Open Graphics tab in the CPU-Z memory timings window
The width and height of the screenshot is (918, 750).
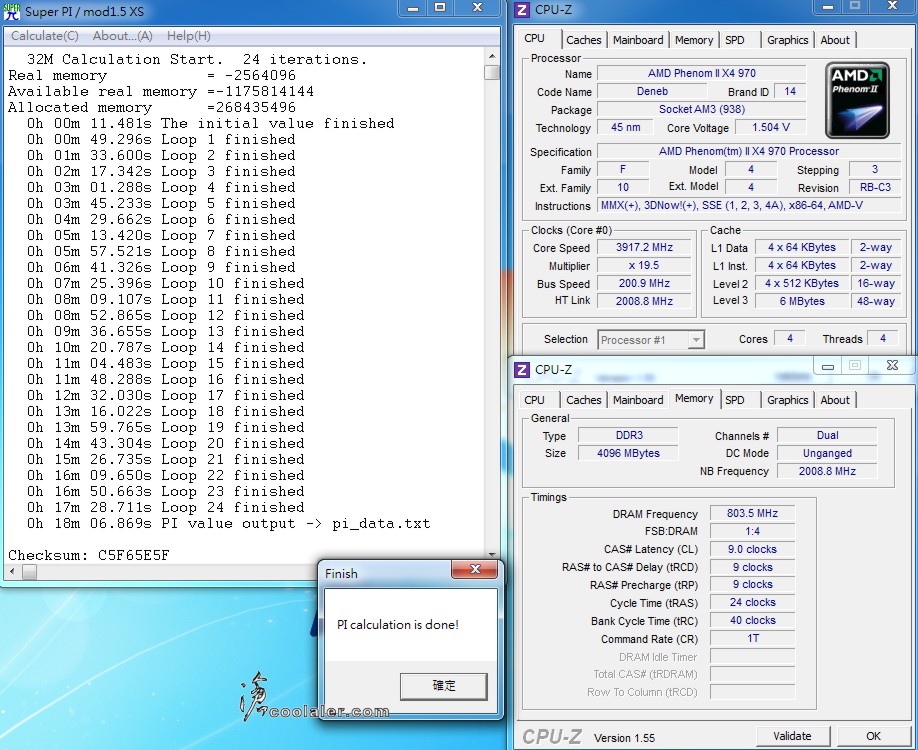point(787,400)
